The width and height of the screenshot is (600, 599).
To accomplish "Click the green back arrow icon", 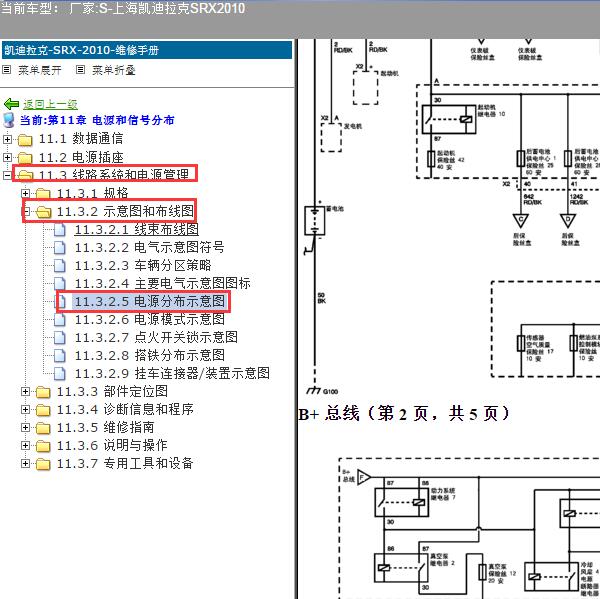I will (x=11, y=104).
